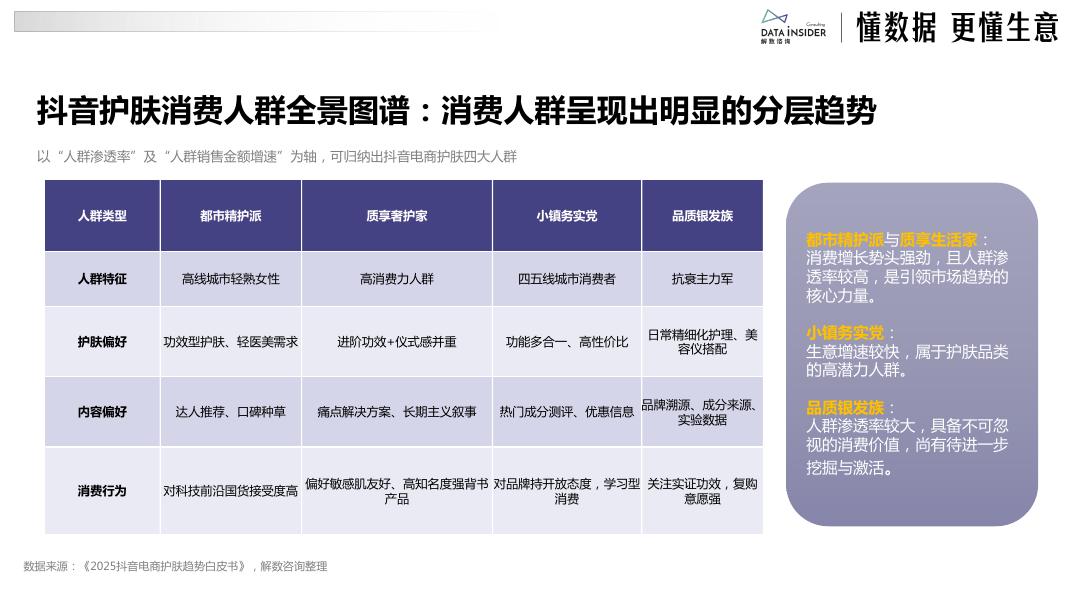Click the cell '对品牌持开放态度，学习型消费'

tap(567, 490)
